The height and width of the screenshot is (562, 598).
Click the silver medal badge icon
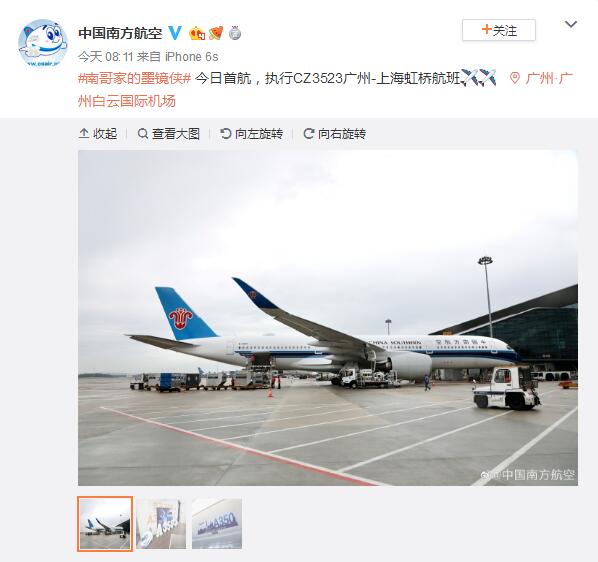[x=235, y=33]
